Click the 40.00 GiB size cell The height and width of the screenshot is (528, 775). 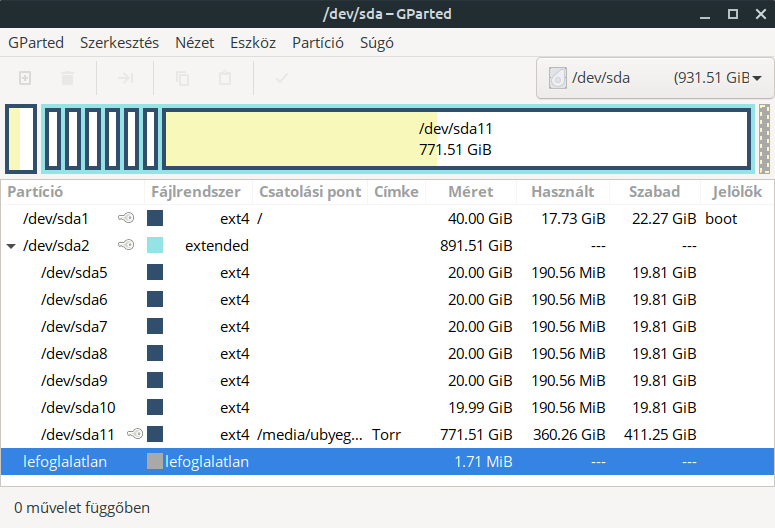[x=480, y=219]
